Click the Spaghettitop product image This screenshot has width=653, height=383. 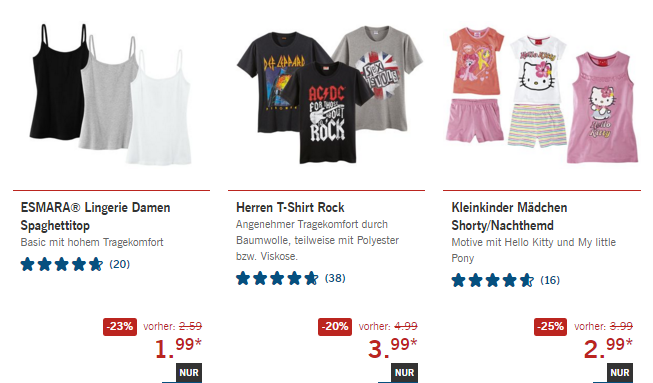point(111,95)
